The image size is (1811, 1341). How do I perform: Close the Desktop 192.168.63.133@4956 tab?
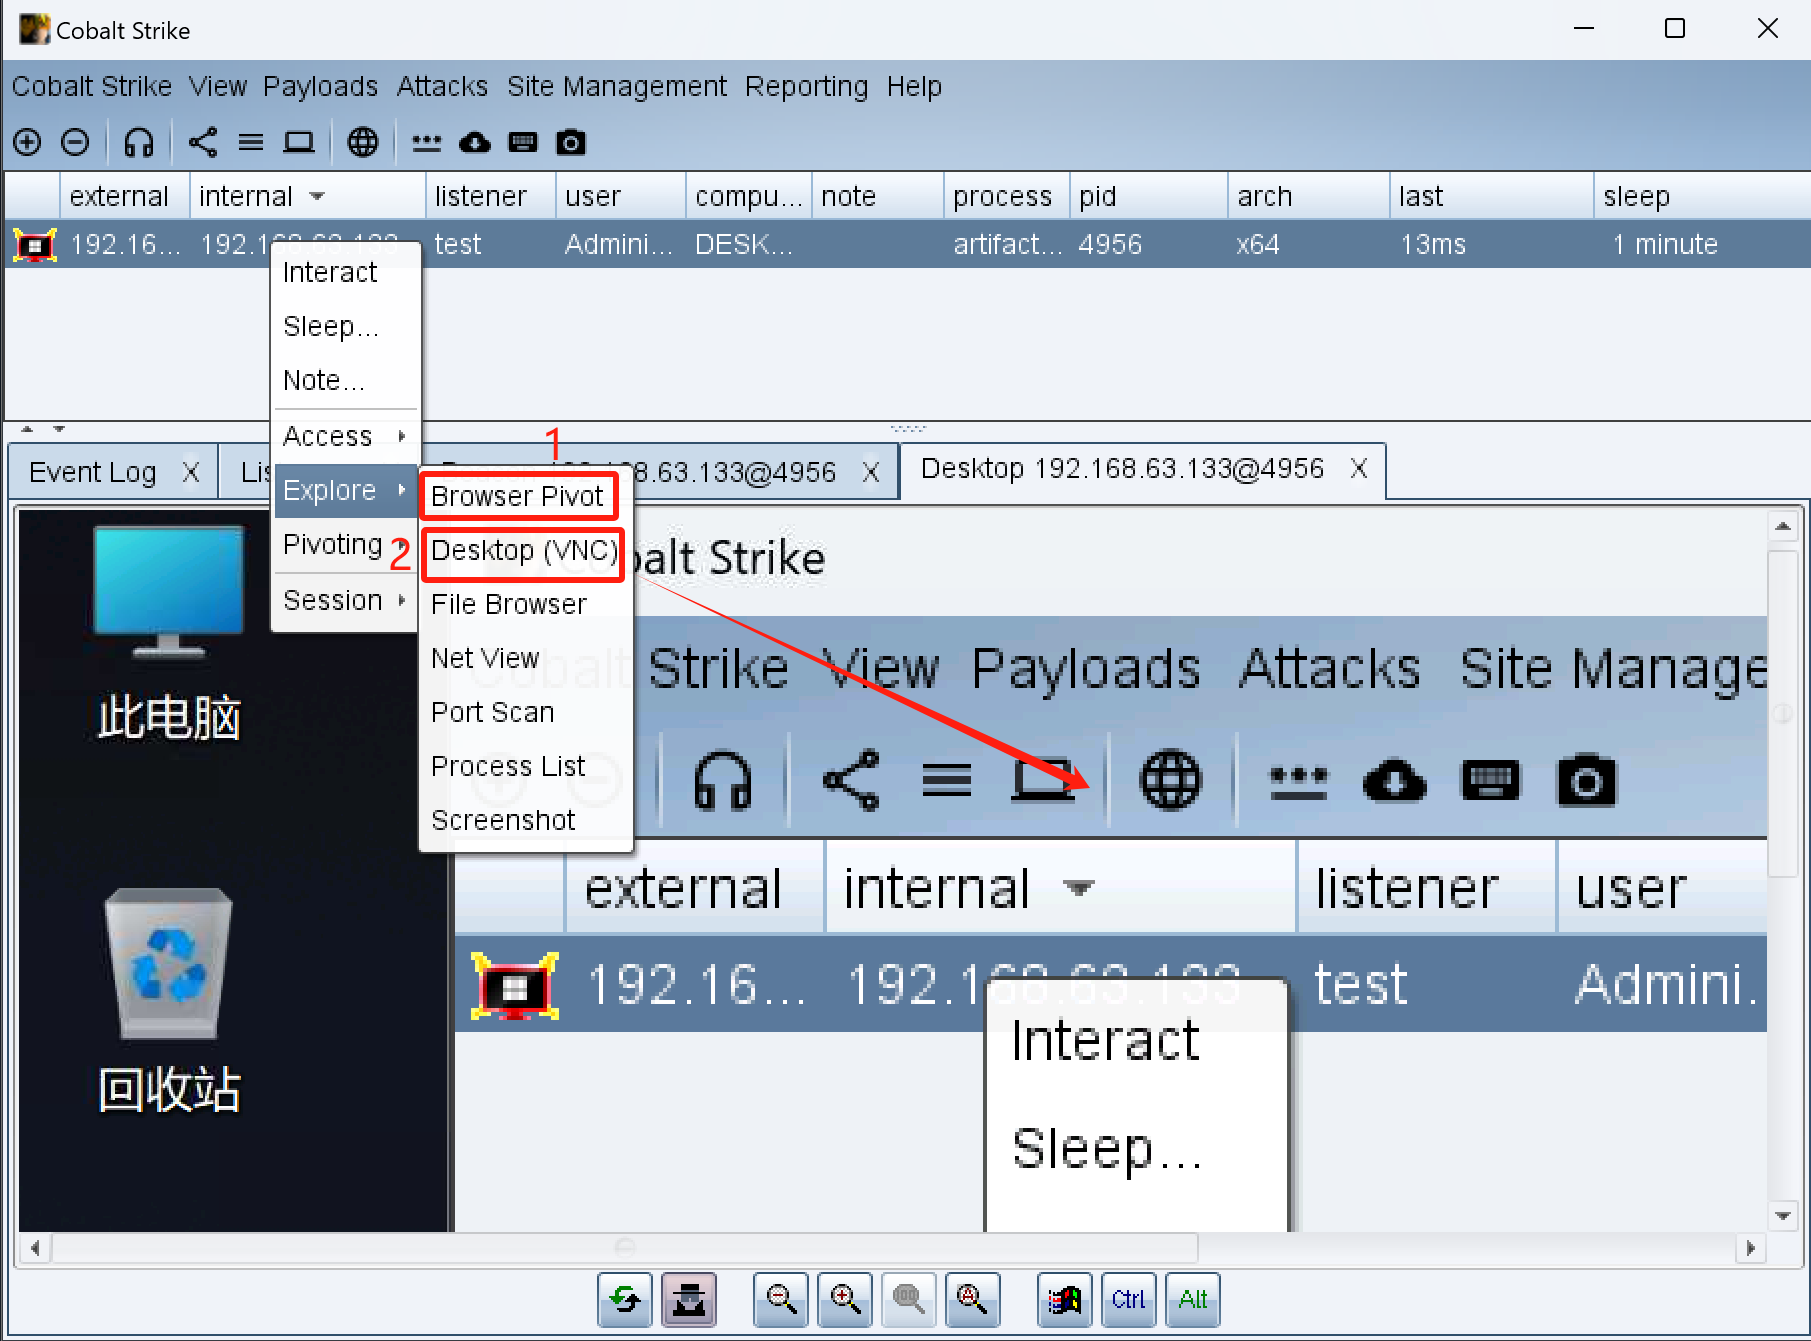(1358, 468)
